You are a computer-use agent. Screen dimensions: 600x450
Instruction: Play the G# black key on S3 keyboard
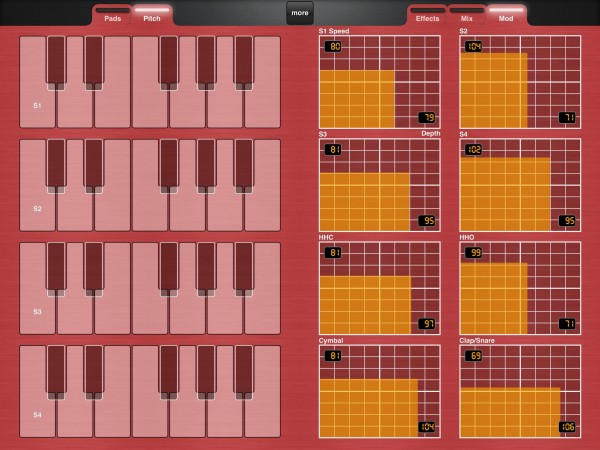pyautogui.click(x=206, y=267)
